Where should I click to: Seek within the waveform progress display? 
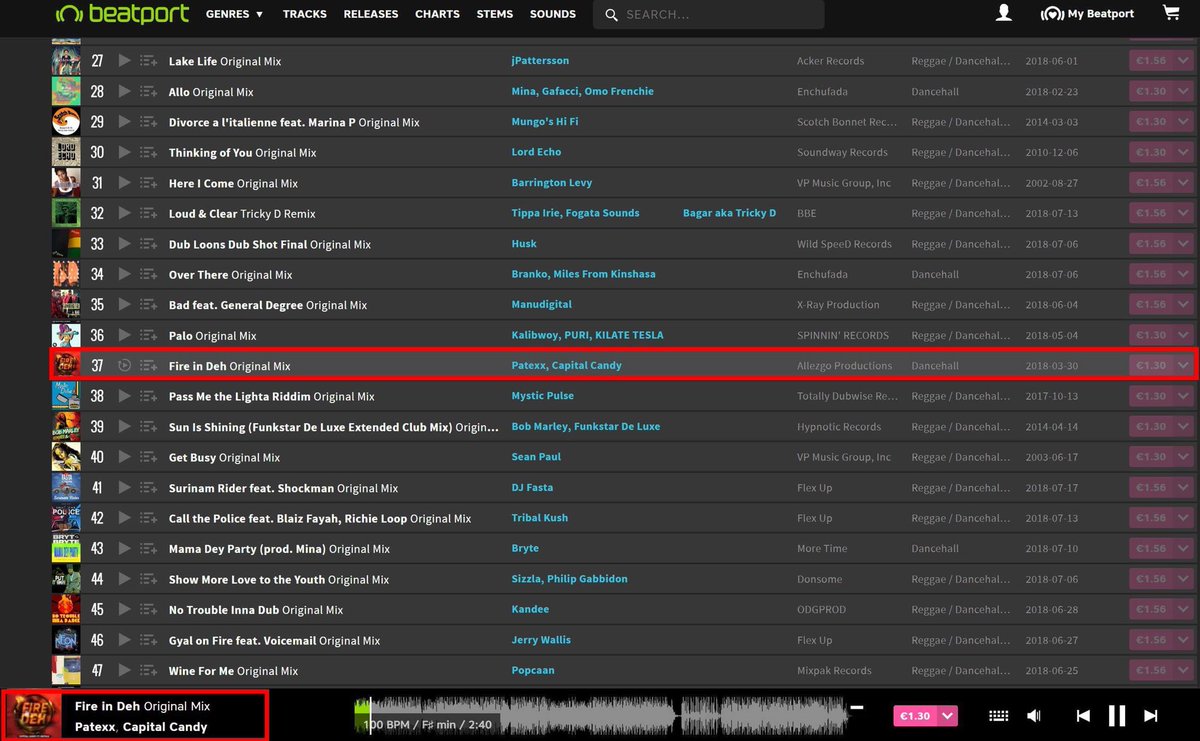[600, 715]
